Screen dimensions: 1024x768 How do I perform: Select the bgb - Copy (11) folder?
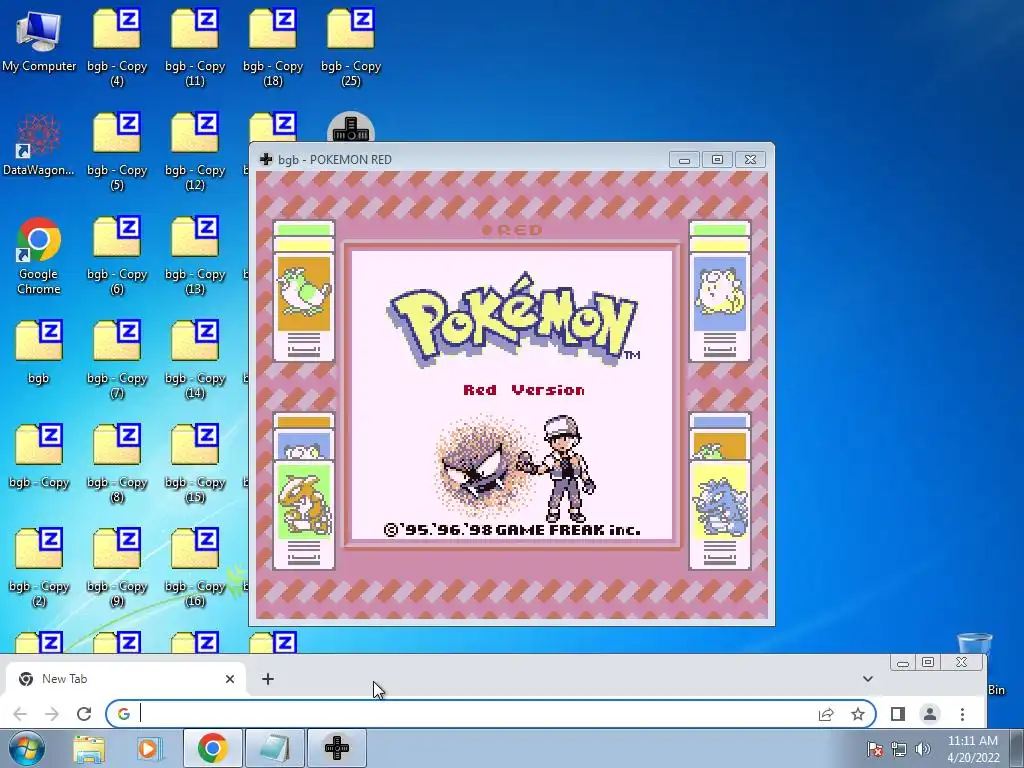[x=195, y=47]
